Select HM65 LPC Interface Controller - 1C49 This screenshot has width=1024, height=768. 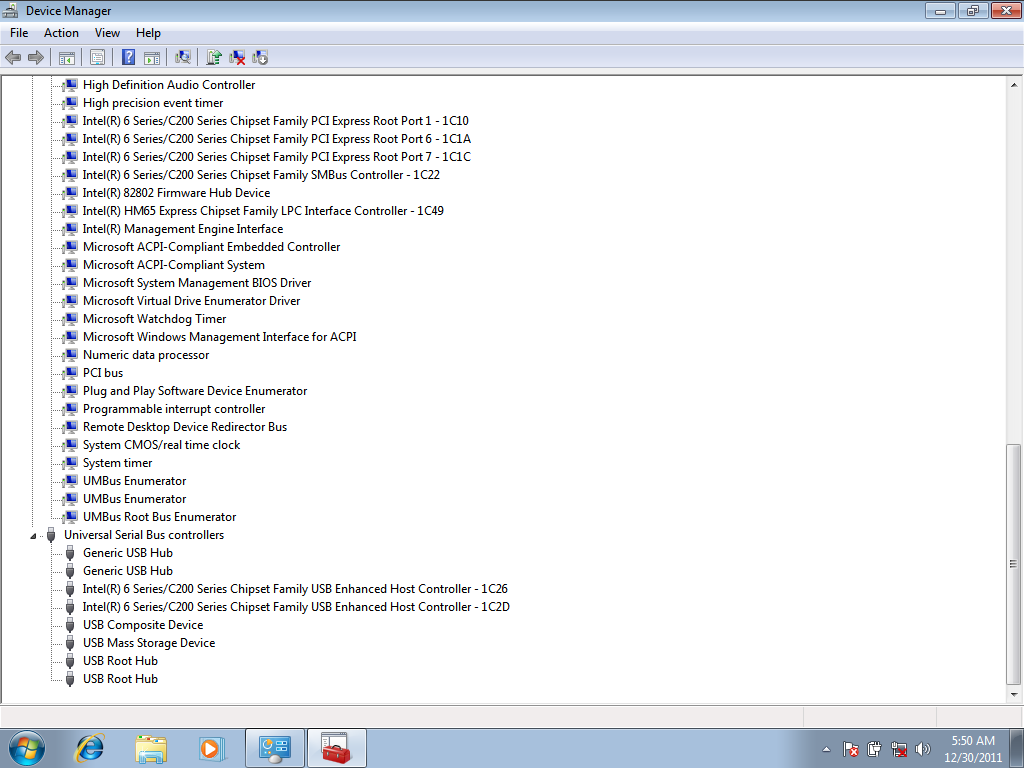pos(263,211)
